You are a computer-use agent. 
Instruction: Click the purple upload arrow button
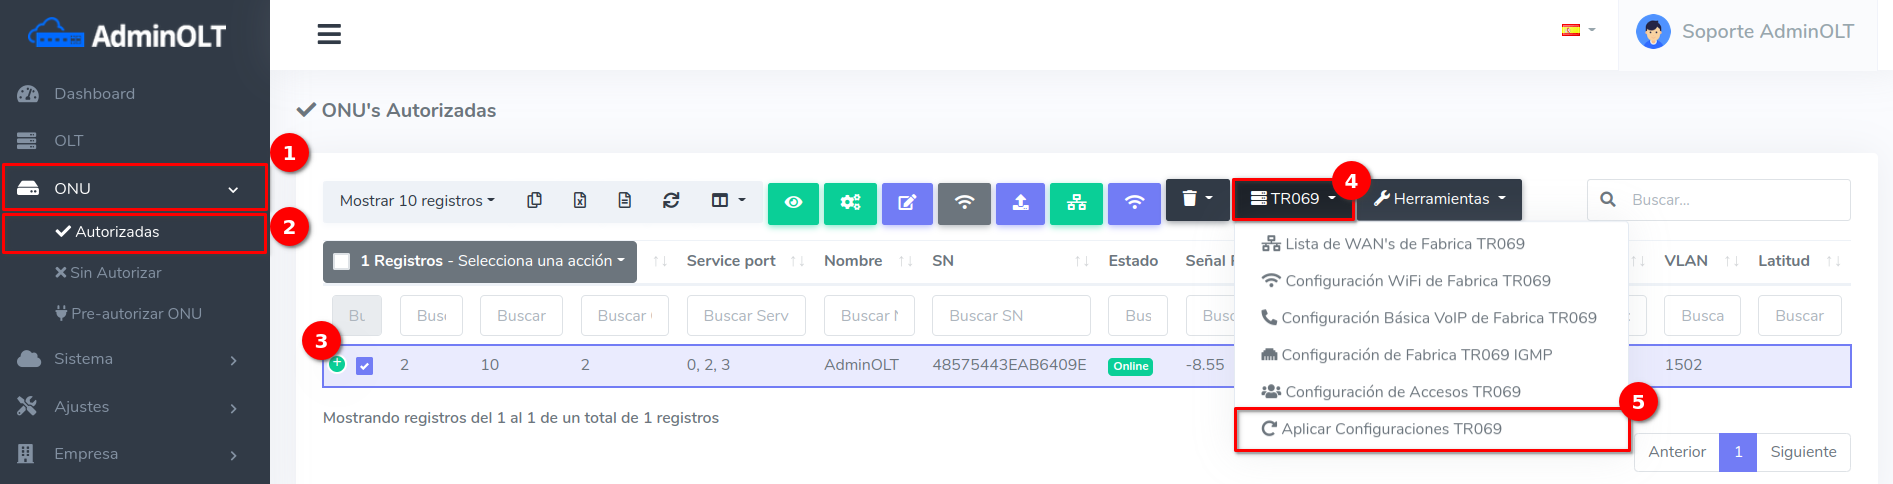tap(1020, 202)
